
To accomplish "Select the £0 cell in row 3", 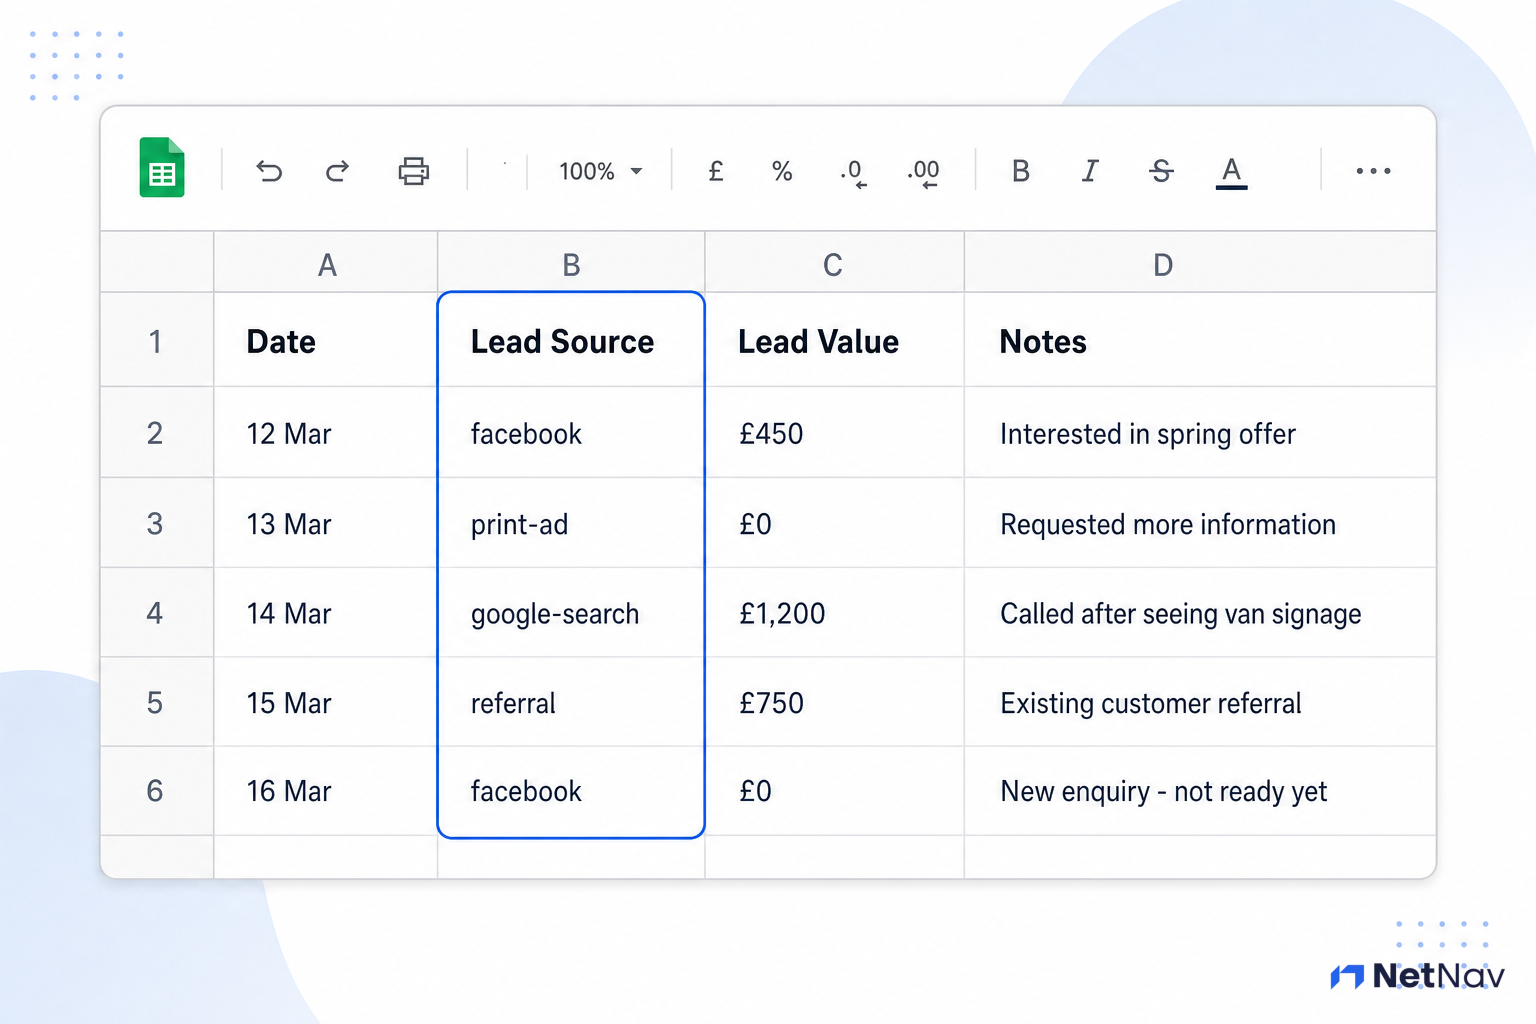I will coord(834,523).
